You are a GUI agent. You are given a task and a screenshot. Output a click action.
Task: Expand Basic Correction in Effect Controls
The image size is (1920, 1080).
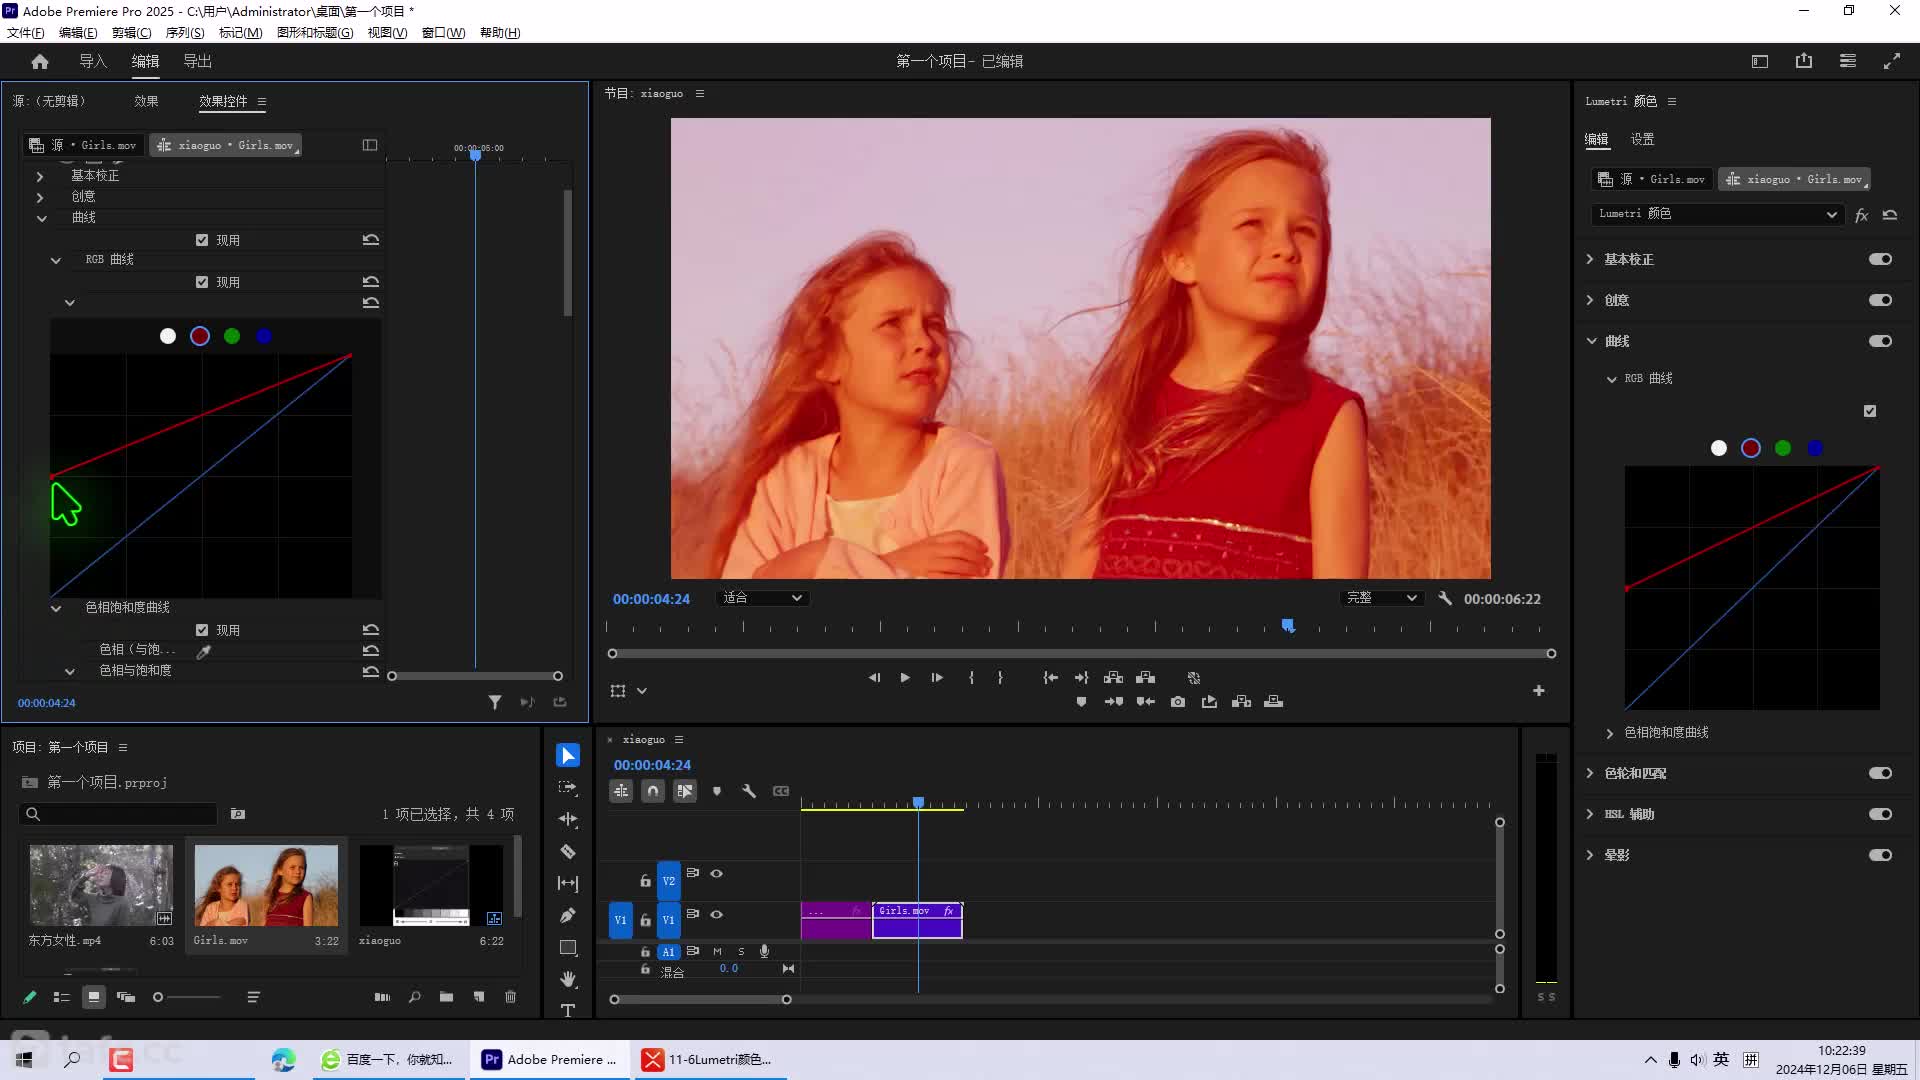40,176
